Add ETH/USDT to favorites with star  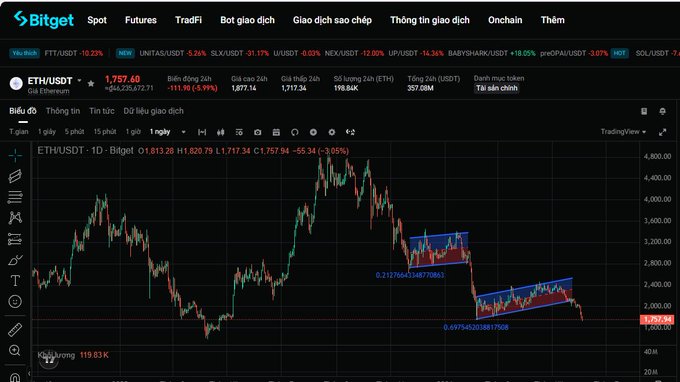pyautogui.click(x=91, y=83)
